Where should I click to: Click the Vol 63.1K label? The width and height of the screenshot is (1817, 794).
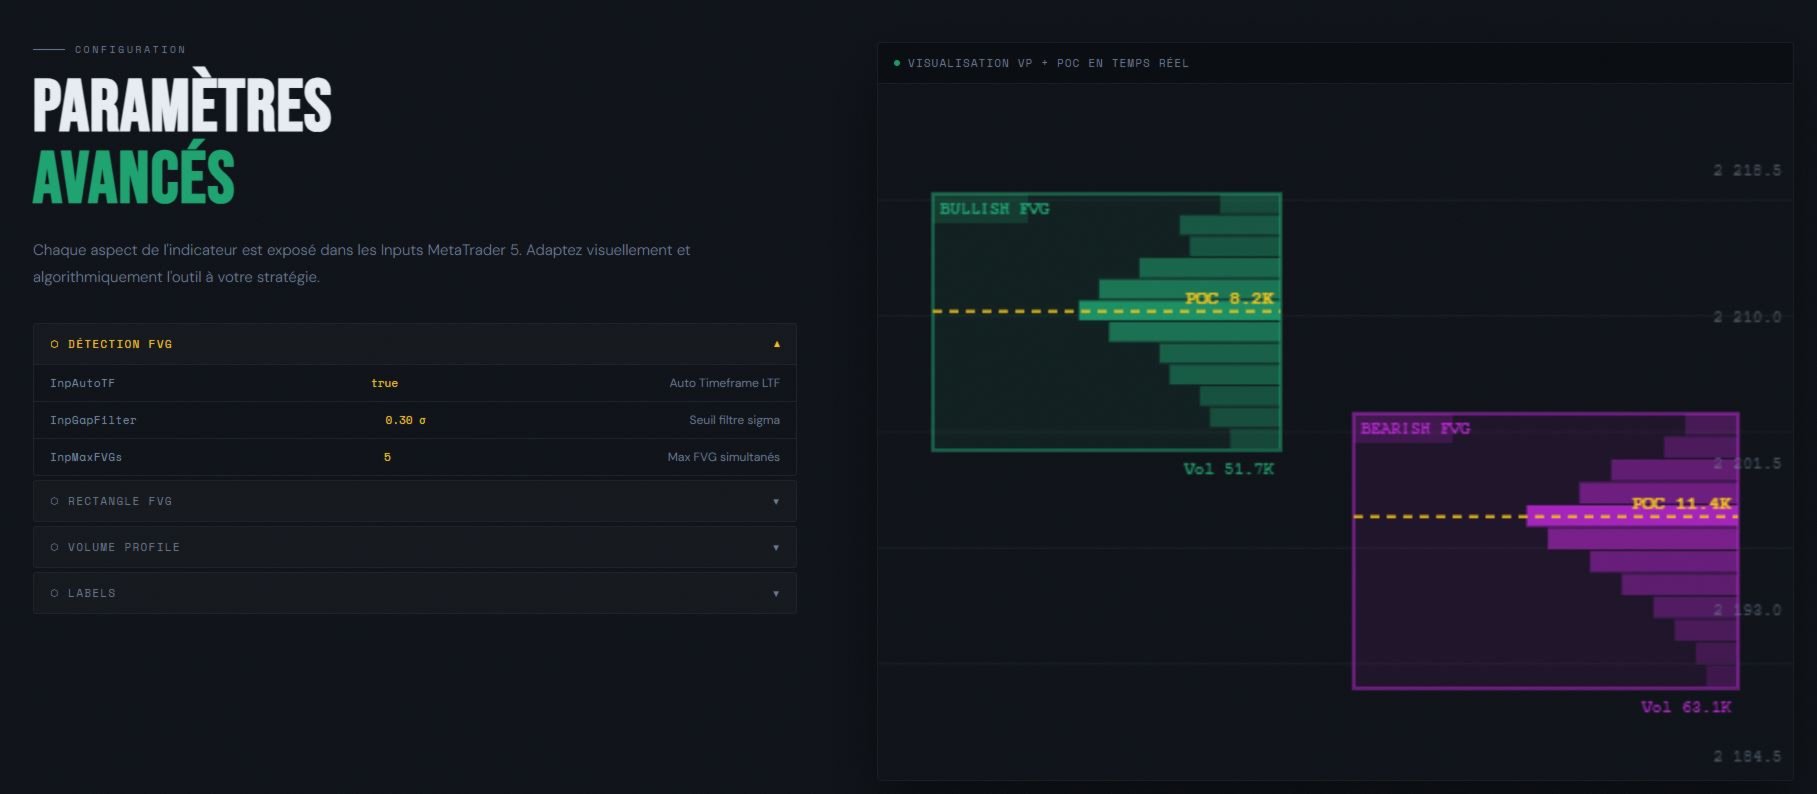point(1686,707)
